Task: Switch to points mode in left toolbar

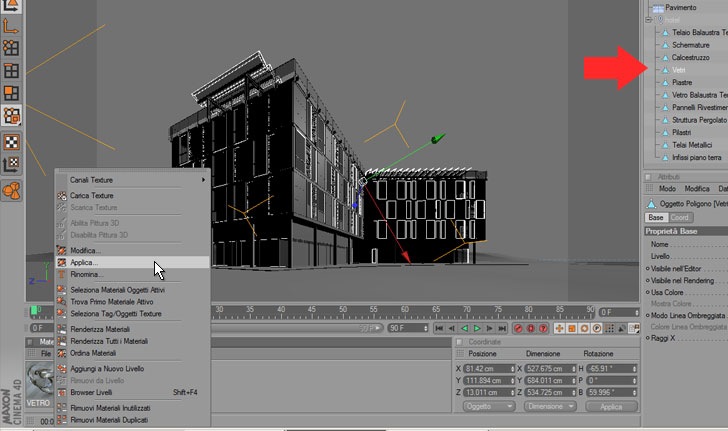Action: [x=11, y=47]
